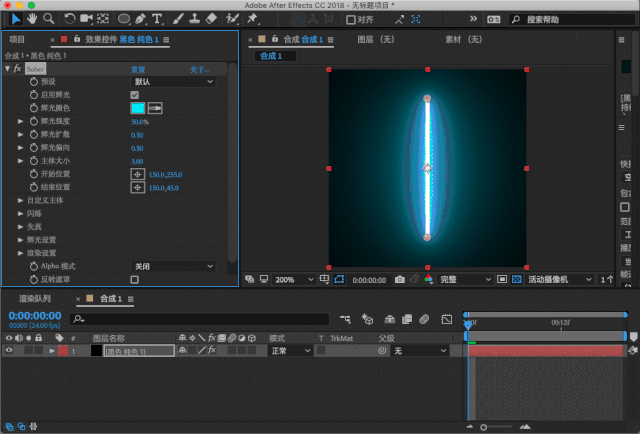
Task: Click the 开始位置 crosshair point picker
Action: click(x=138, y=174)
